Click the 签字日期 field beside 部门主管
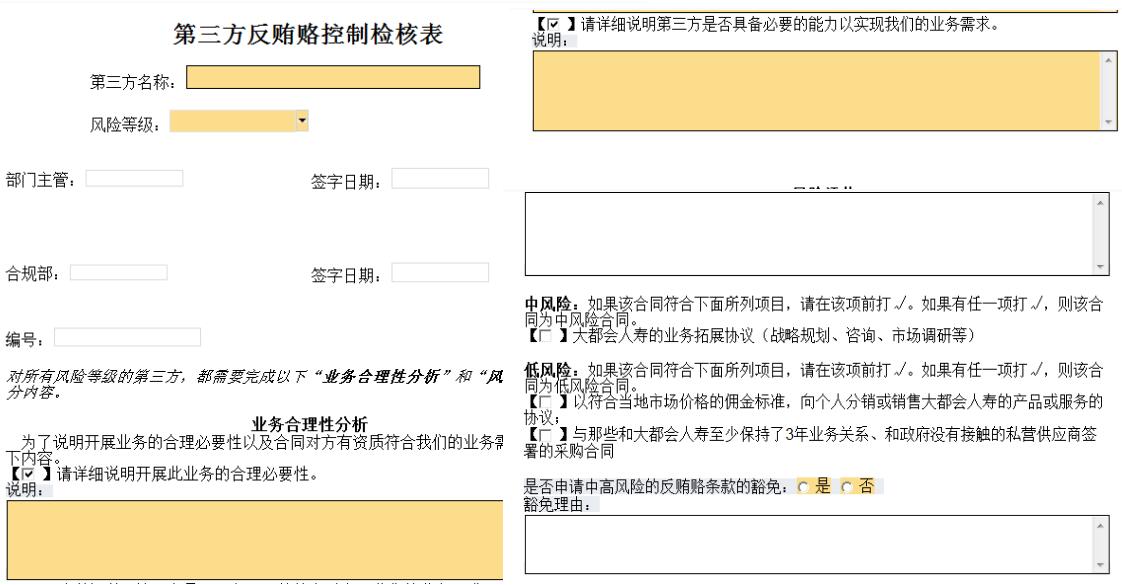Viewport: 1122px width, 585px height. pyautogui.click(x=440, y=179)
